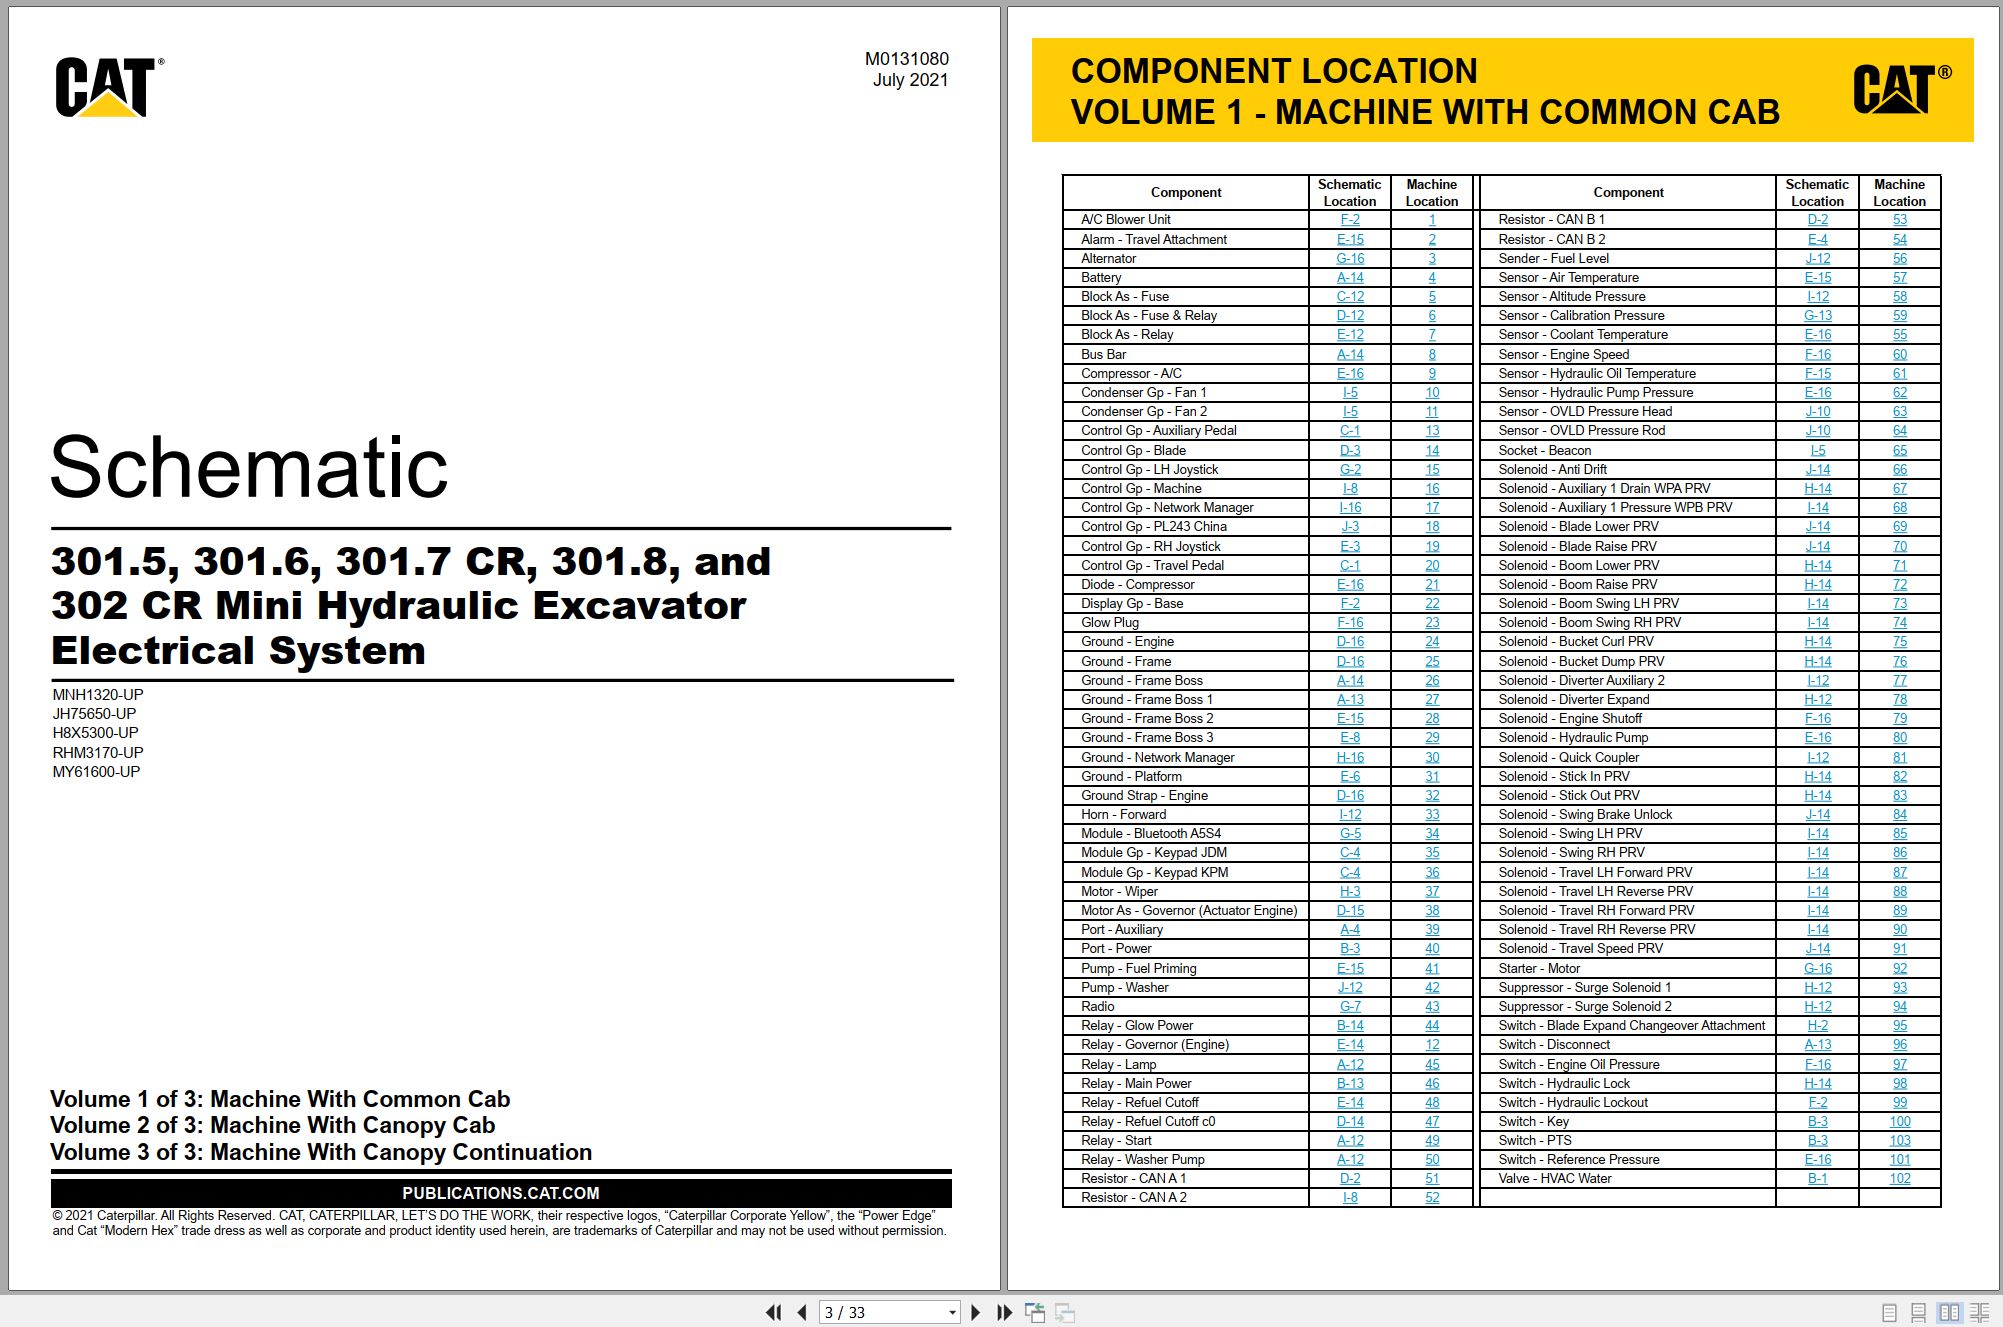This screenshot has width=2003, height=1327.
Task: Open machine location 26 for Ground - Frame Boss
Action: tap(1432, 680)
